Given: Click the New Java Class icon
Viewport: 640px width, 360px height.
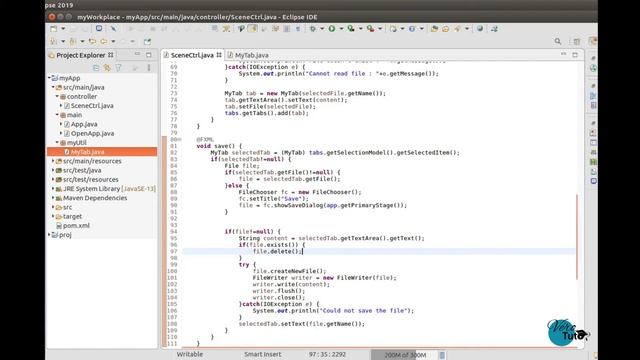Looking at the screenshot, I should (x=412, y=29).
